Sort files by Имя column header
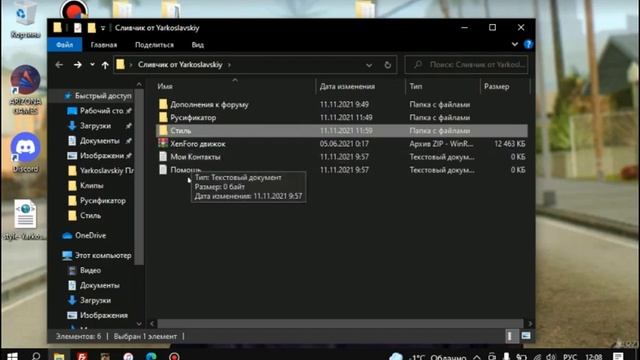The height and width of the screenshot is (360, 640). pos(165,87)
